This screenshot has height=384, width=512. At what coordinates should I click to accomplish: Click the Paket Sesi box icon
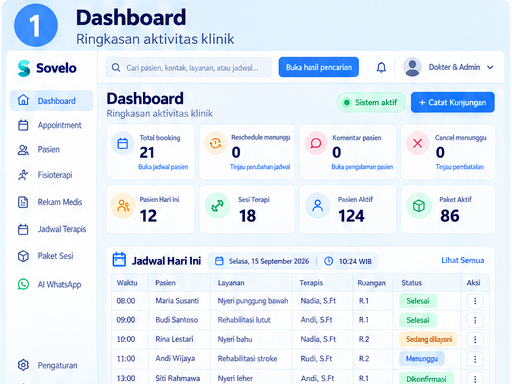(x=23, y=256)
